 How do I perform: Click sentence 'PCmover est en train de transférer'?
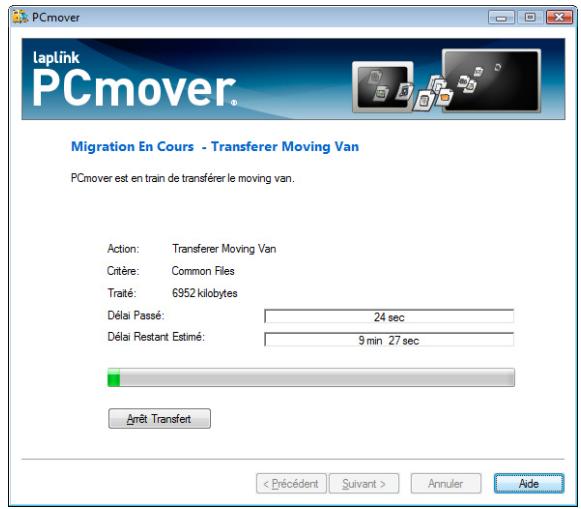(183, 178)
